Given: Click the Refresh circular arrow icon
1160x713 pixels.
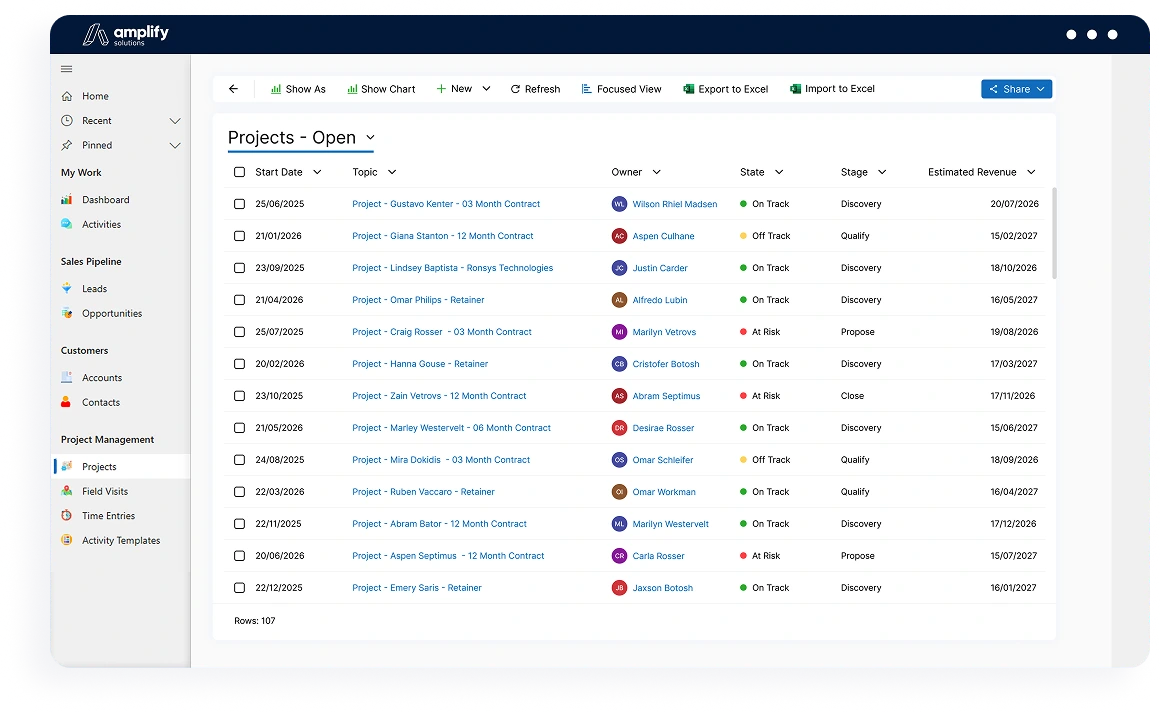Looking at the screenshot, I should (x=515, y=89).
